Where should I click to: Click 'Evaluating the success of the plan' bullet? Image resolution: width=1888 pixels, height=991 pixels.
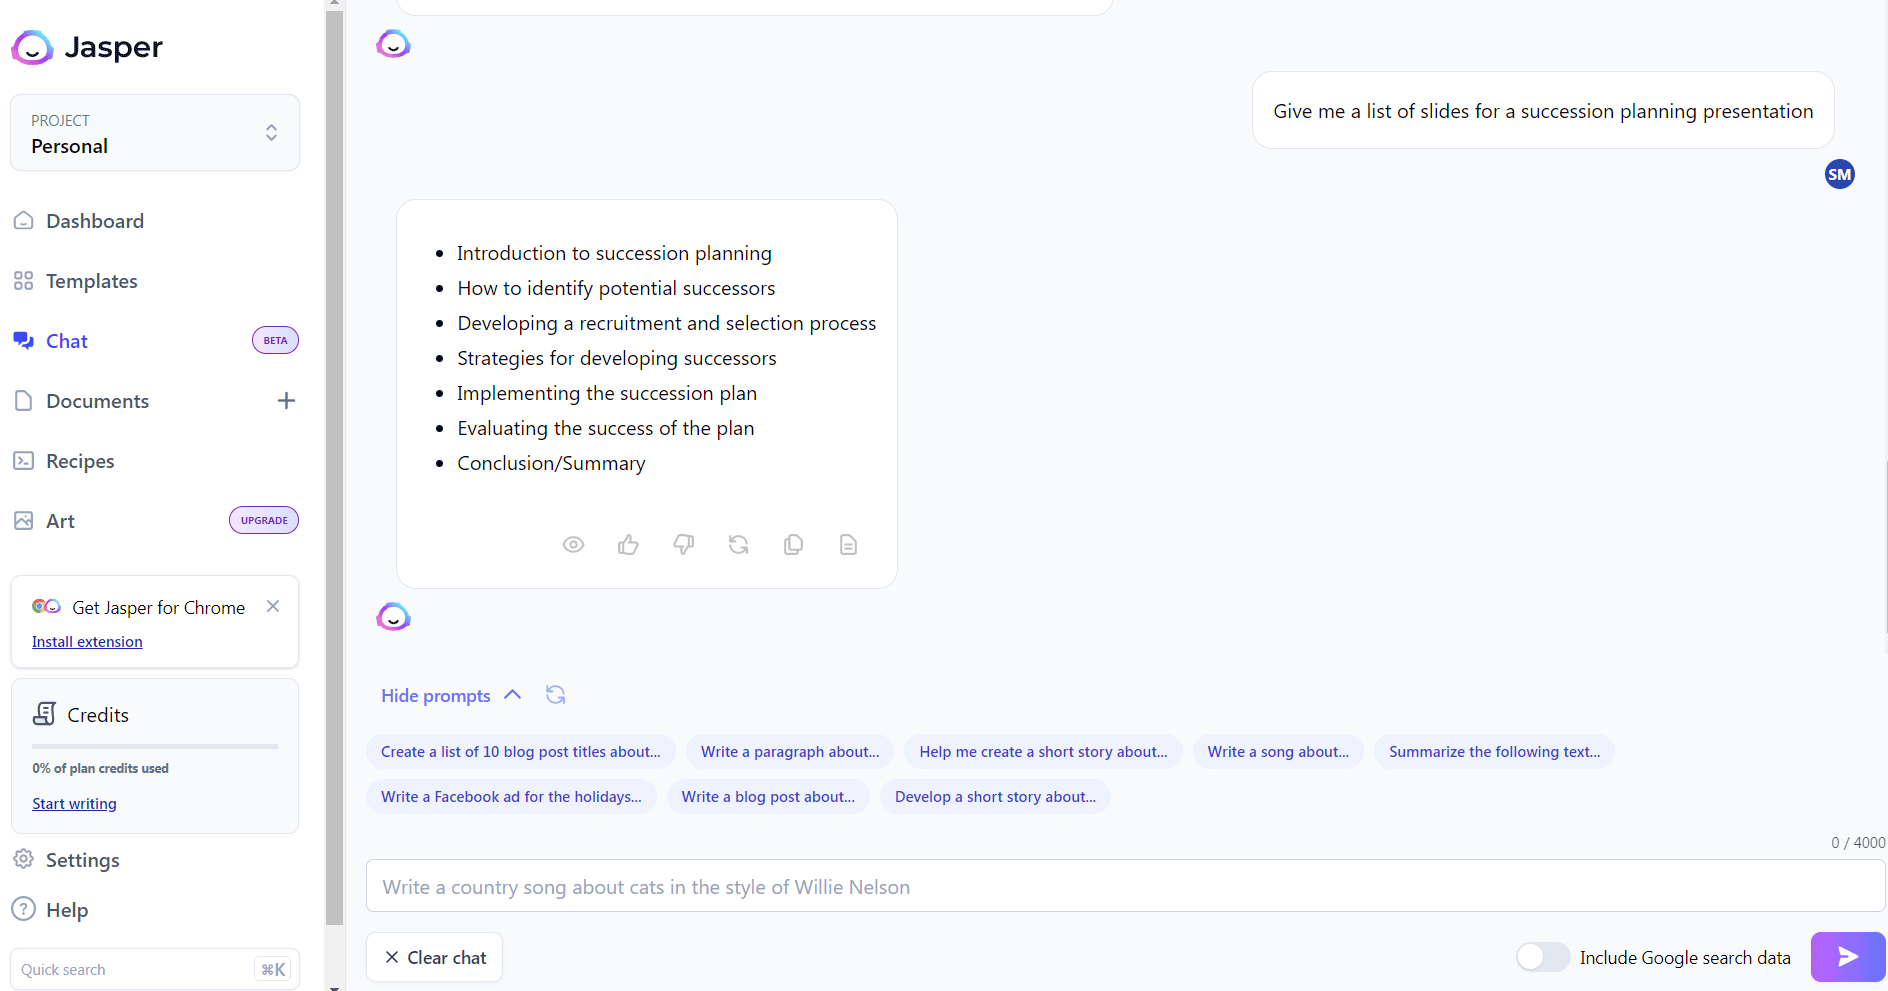tap(605, 428)
